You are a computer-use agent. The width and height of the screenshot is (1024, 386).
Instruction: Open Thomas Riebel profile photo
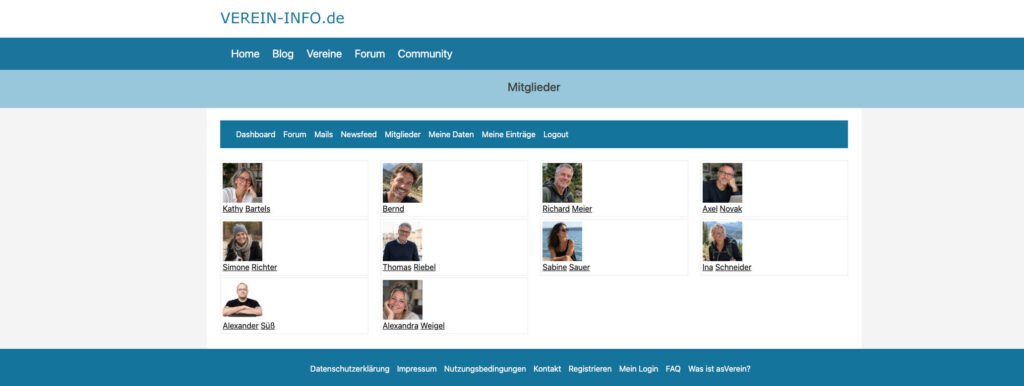402,241
